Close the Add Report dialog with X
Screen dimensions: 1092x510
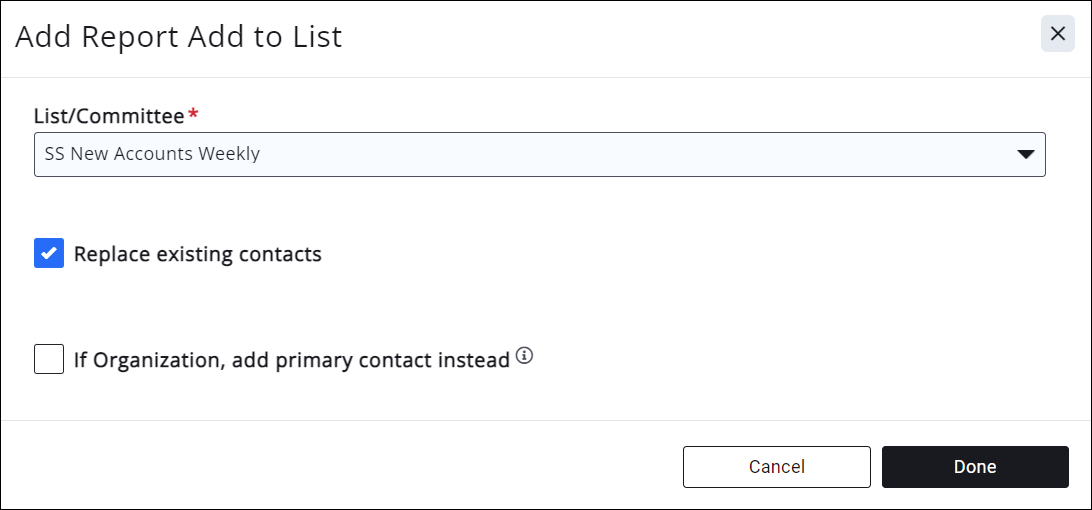pyautogui.click(x=1057, y=35)
